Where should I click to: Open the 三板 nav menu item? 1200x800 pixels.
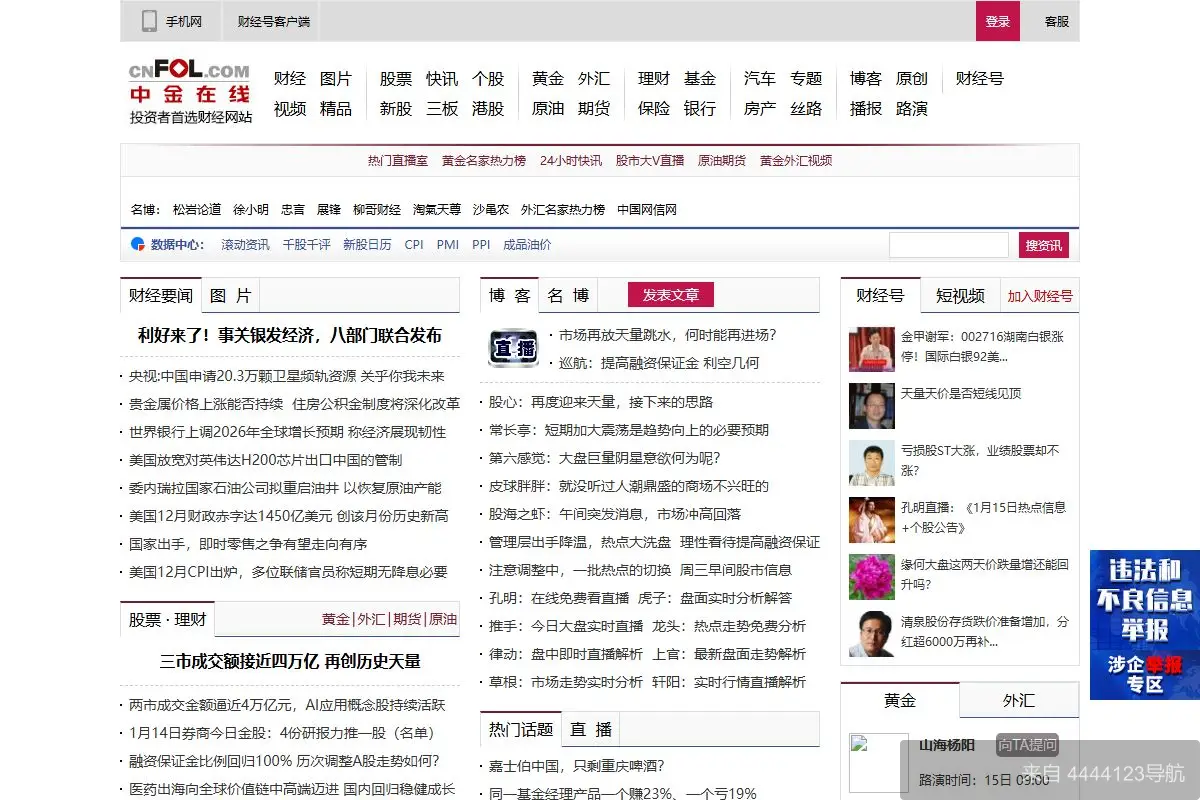[x=442, y=108]
